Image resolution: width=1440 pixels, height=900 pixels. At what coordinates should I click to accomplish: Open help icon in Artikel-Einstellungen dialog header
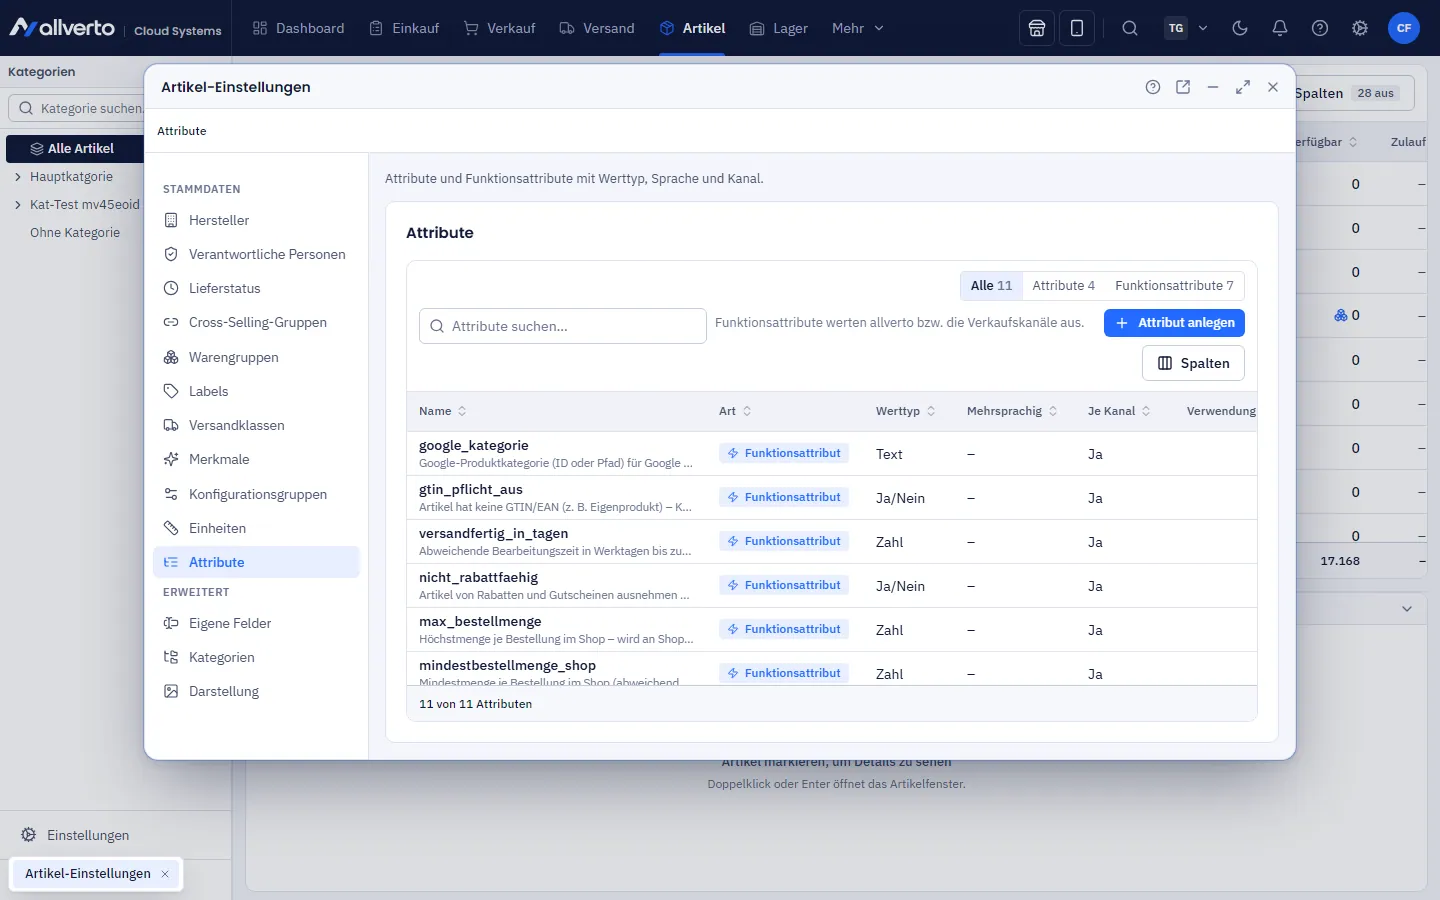click(1153, 87)
